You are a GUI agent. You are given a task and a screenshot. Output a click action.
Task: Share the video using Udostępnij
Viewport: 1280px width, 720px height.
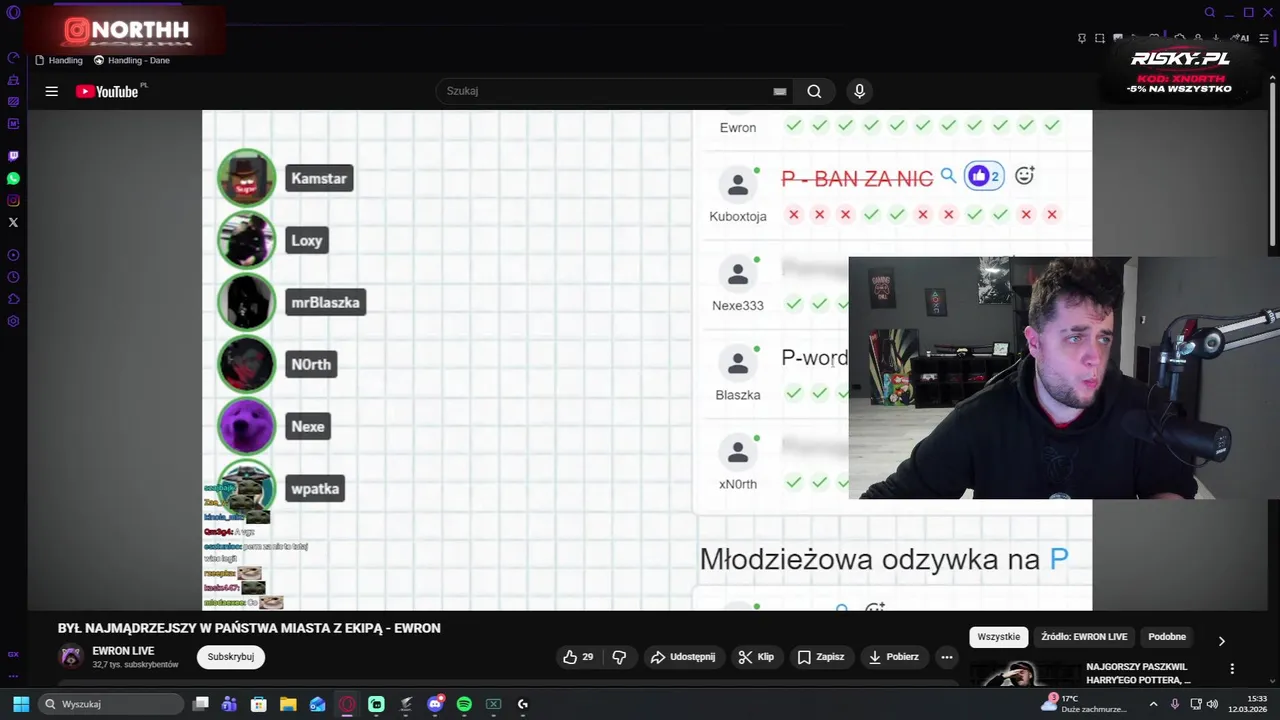tap(683, 657)
